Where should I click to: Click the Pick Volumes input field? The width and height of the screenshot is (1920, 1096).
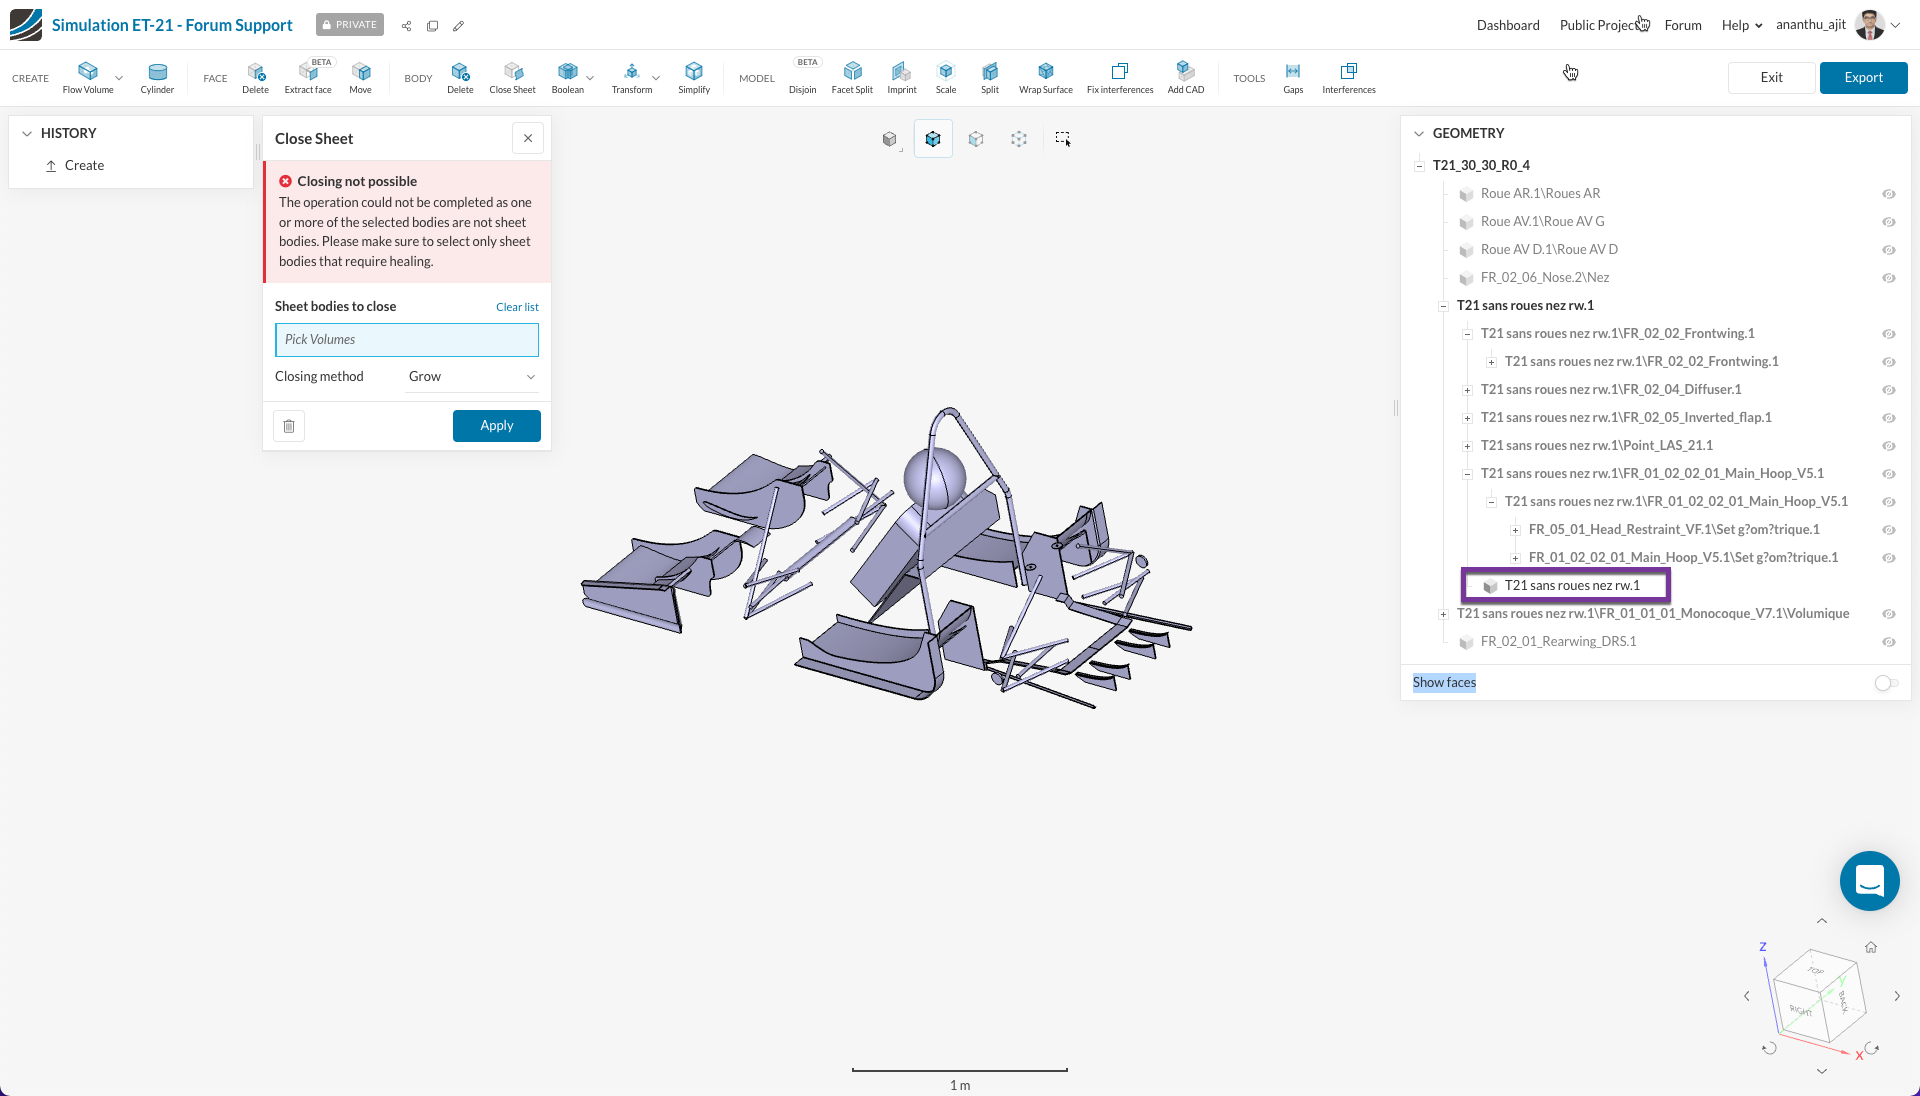(x=406, y=340)
